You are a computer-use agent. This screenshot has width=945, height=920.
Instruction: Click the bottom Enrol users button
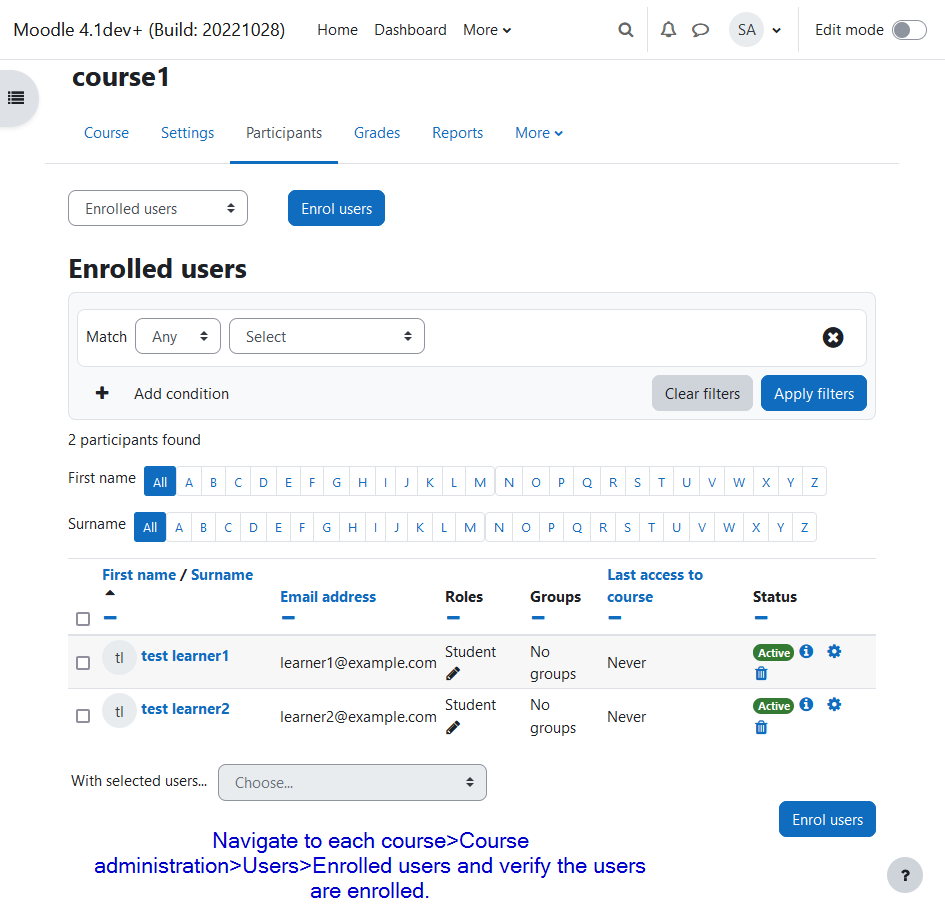827,819
